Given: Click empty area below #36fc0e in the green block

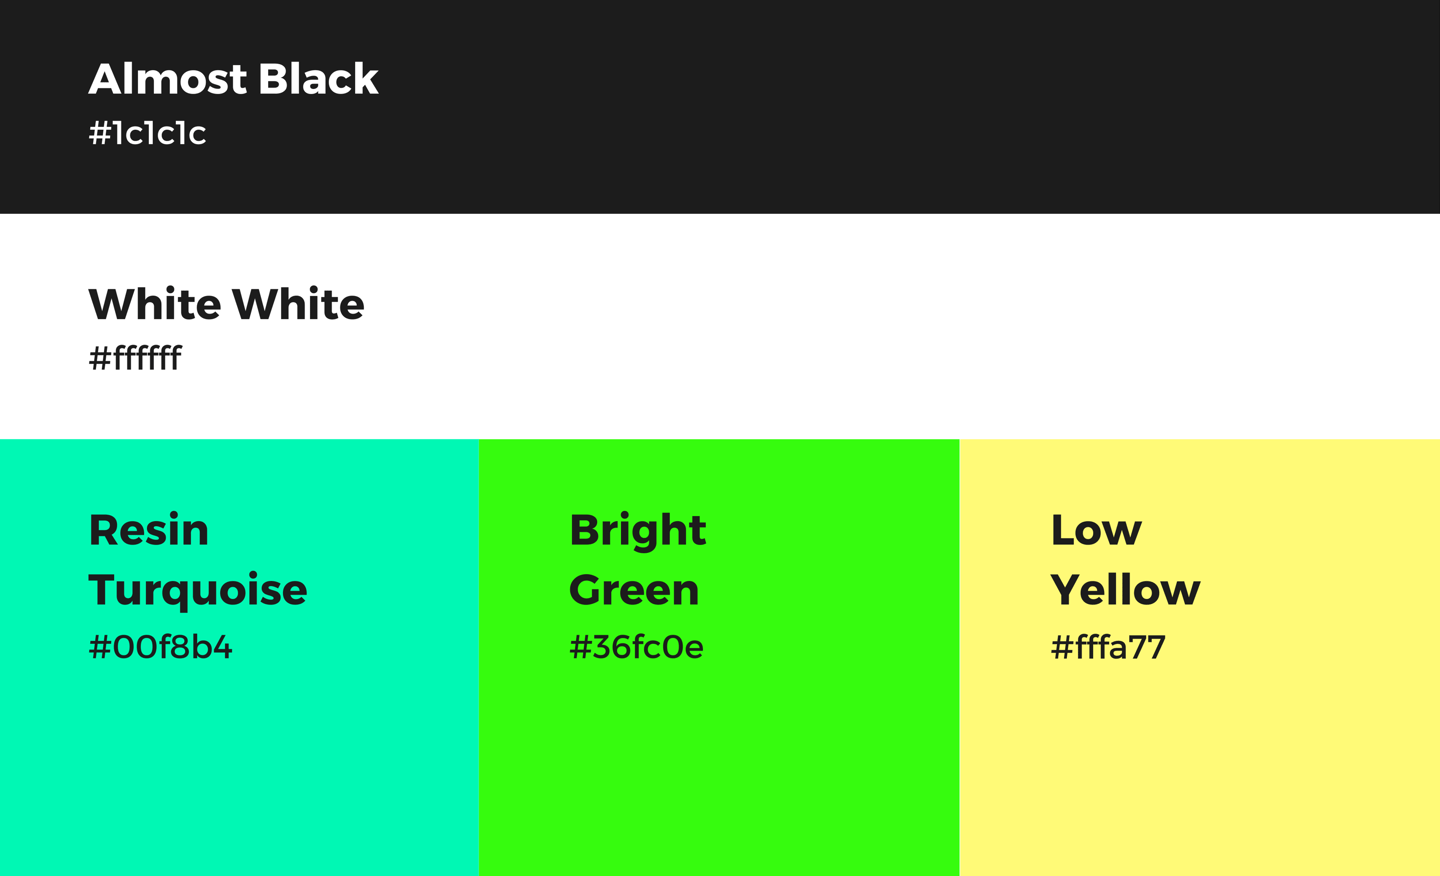Looking at the screenshot, I should pyautogui.click(x=719, y=770).
